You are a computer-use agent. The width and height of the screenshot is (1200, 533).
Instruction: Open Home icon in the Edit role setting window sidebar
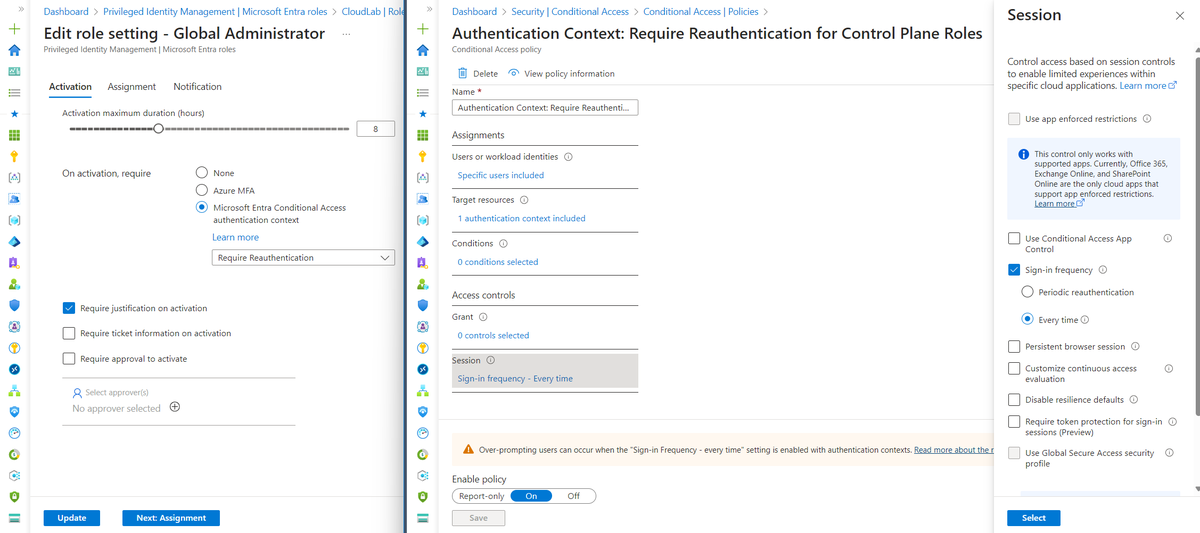pyautogui.click(x=14, y=50)
